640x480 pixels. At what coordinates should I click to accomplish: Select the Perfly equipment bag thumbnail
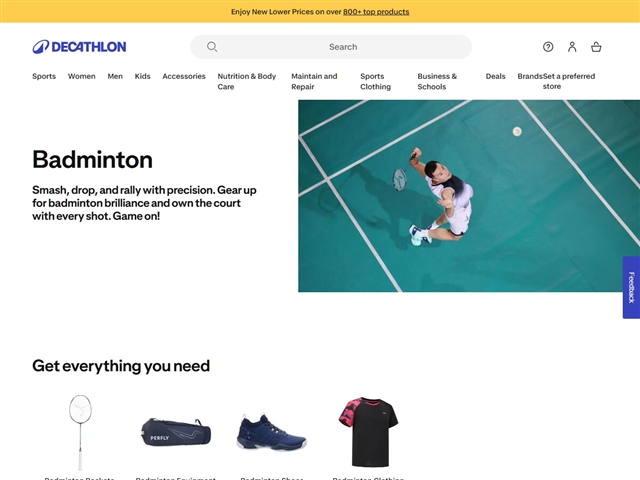[176, 432]
